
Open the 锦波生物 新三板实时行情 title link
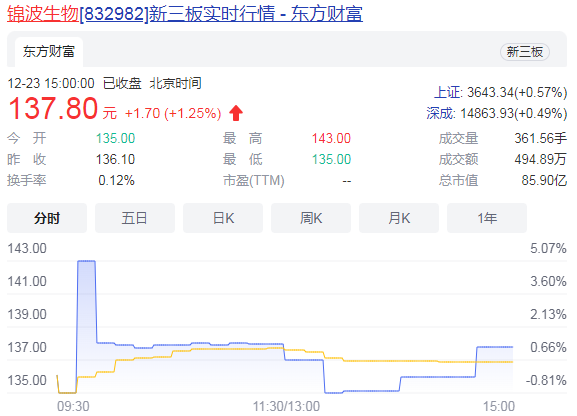(185, 14)
